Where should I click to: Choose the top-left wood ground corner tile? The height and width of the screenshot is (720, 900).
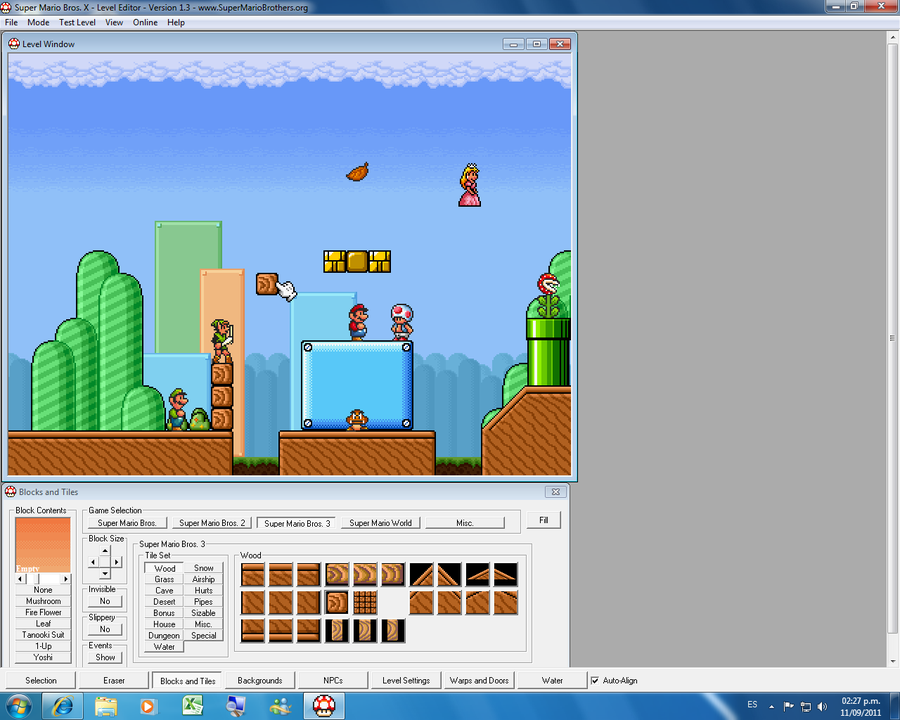click(253, 574)
